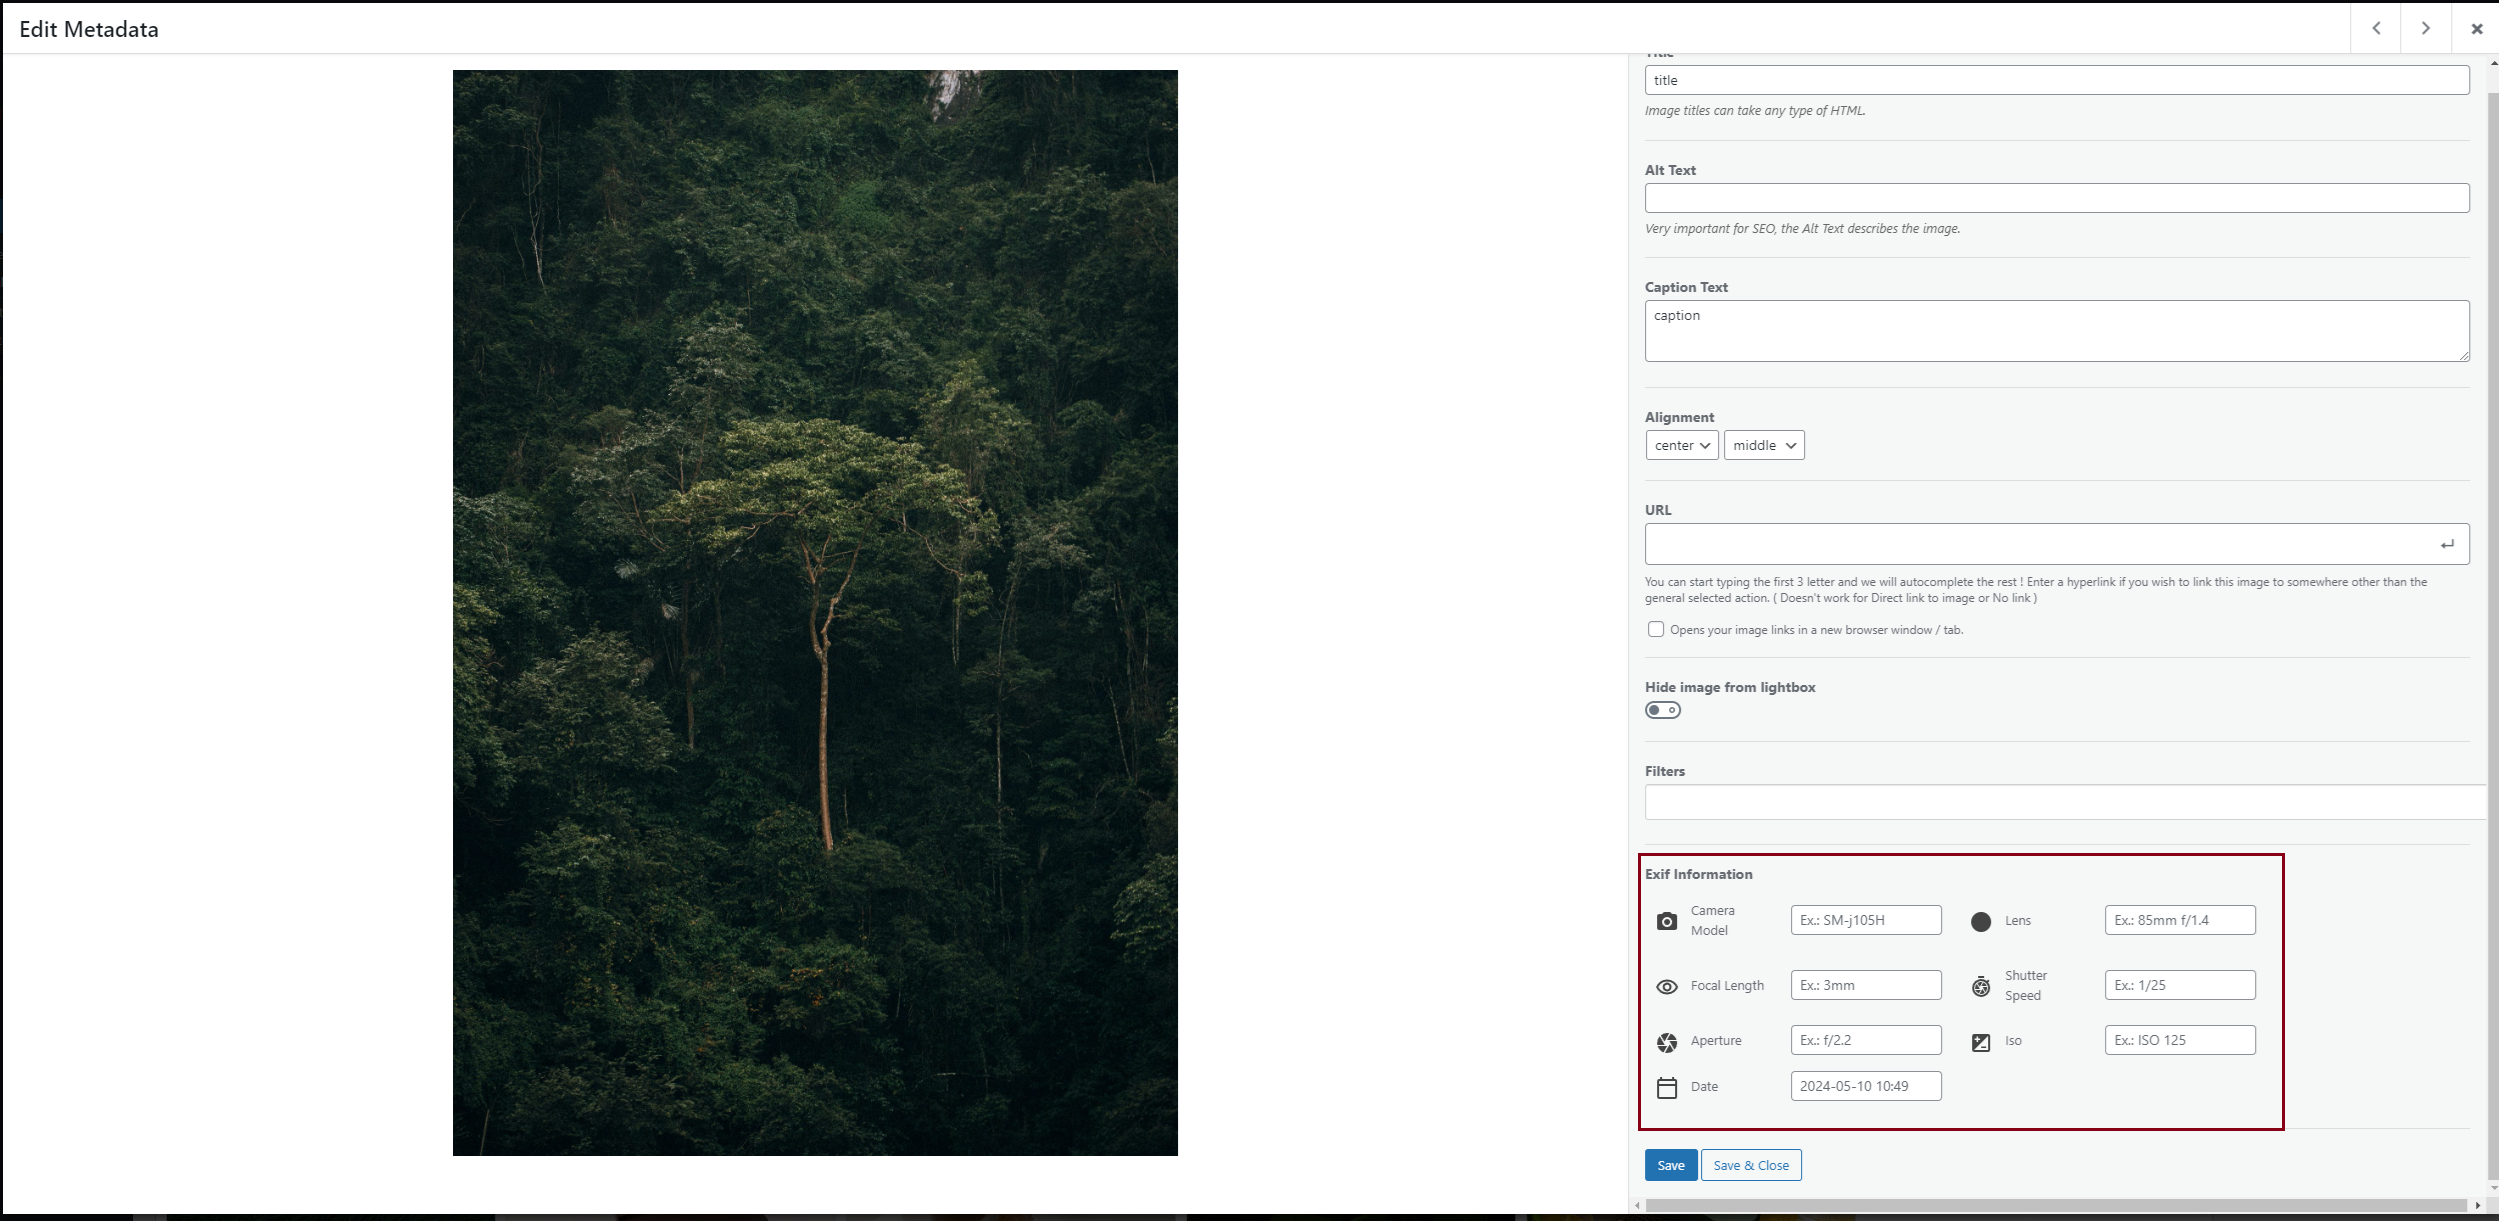
Task: Go to next image with right arrow
Action: (x=2425, y=28)
